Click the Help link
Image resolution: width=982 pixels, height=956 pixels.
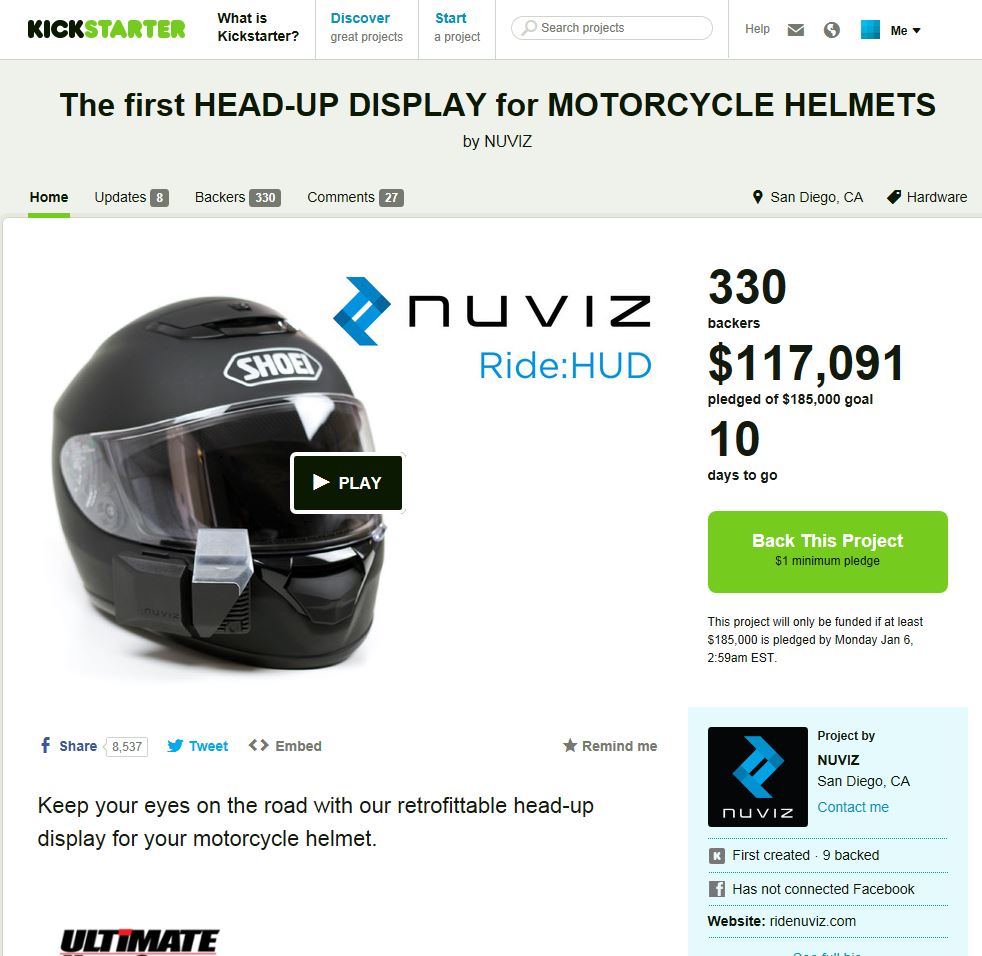pos(757,29)
